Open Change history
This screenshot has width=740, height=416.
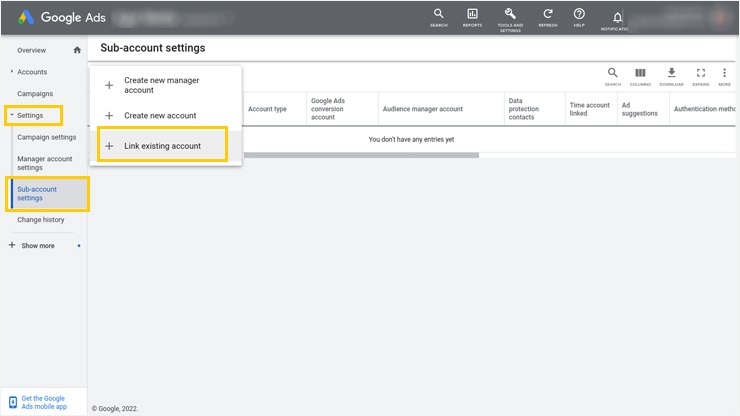tap(41, 220)
